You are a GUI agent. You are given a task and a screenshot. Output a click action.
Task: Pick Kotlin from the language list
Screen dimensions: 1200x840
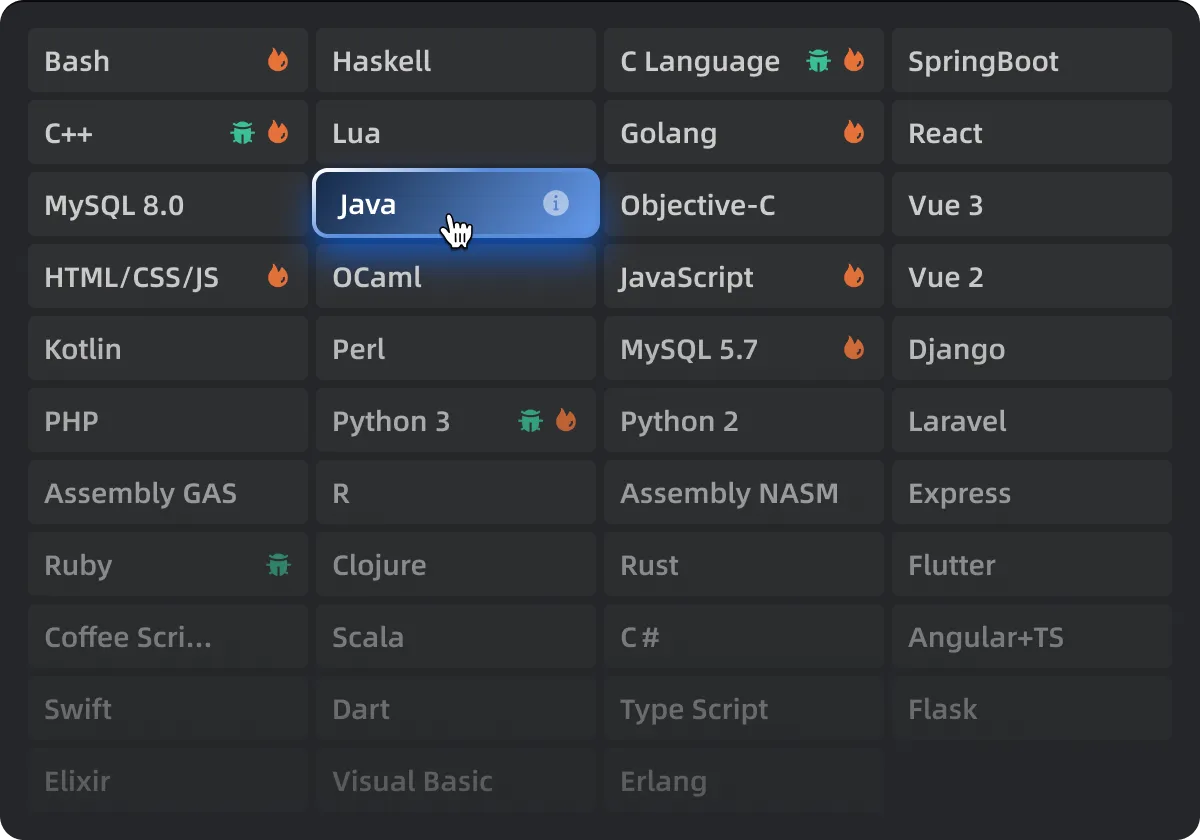coord(167,349)
